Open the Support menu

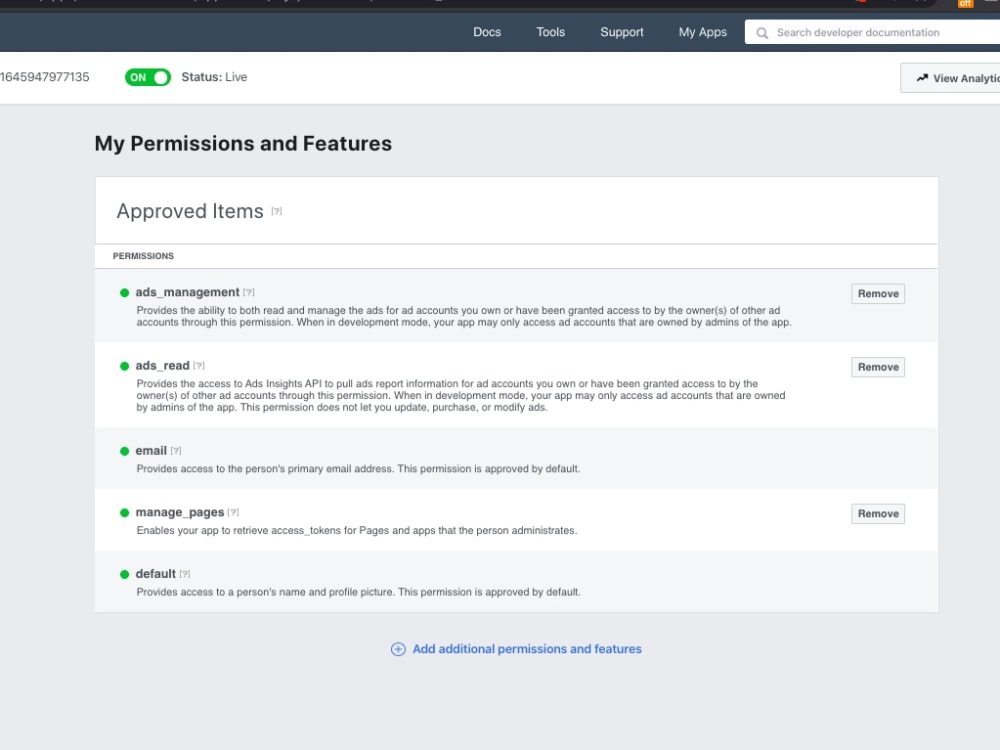pyautogui.click(x=622, y=32)
